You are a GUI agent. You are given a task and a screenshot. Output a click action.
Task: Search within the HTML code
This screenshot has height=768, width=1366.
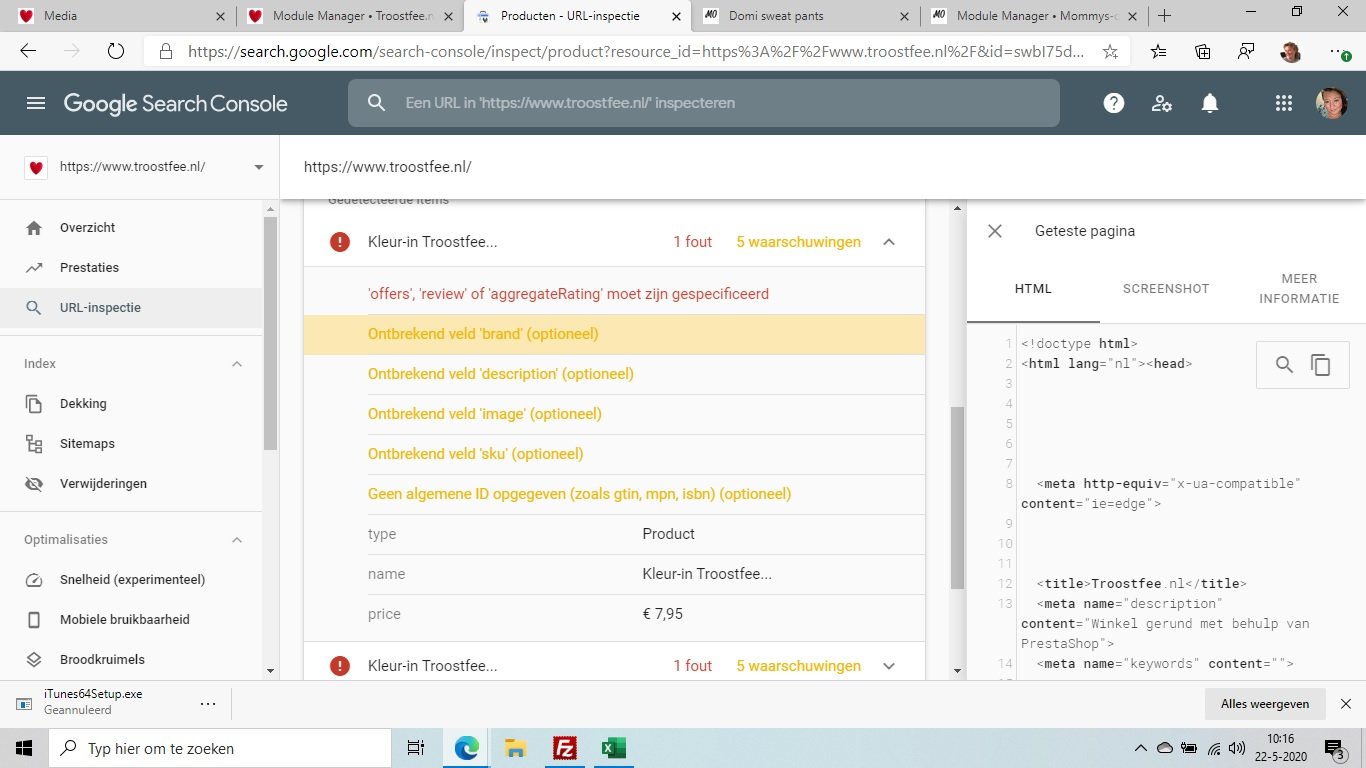tap(1284, 365)
